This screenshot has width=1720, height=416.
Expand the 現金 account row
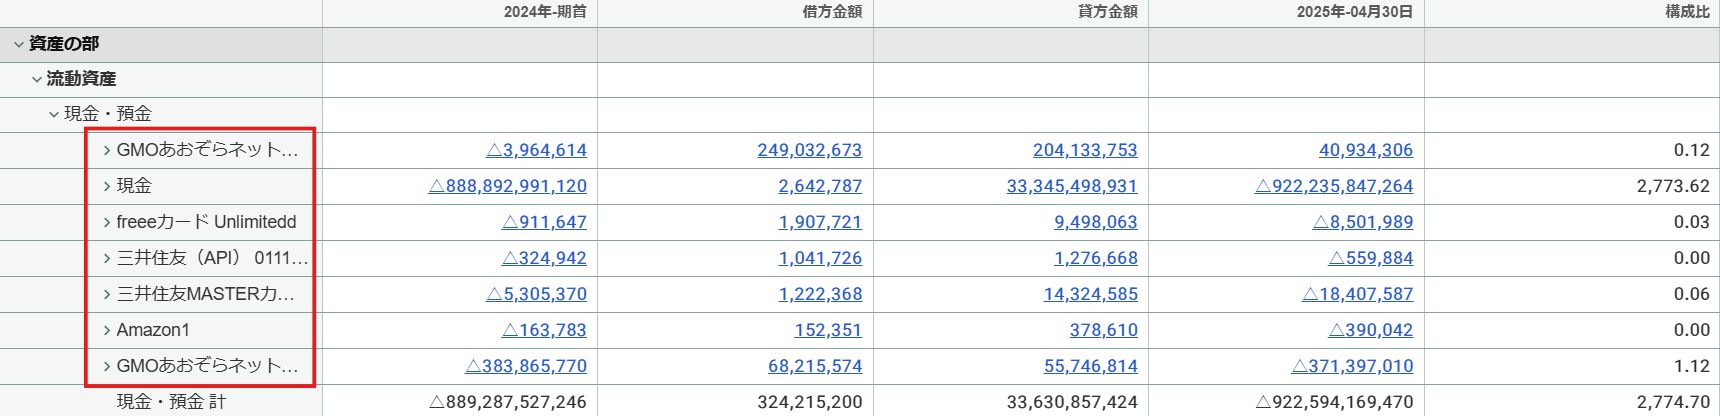[107, 186]
